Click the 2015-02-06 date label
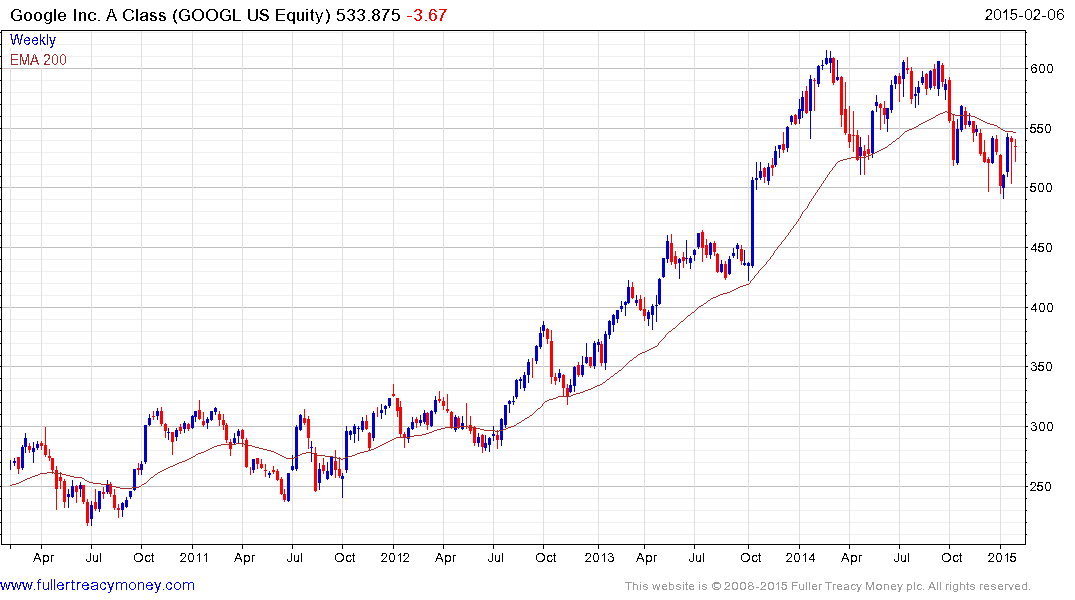Image resolution: width=1075 pixels, height=600 pixels. pos(1024,15)
